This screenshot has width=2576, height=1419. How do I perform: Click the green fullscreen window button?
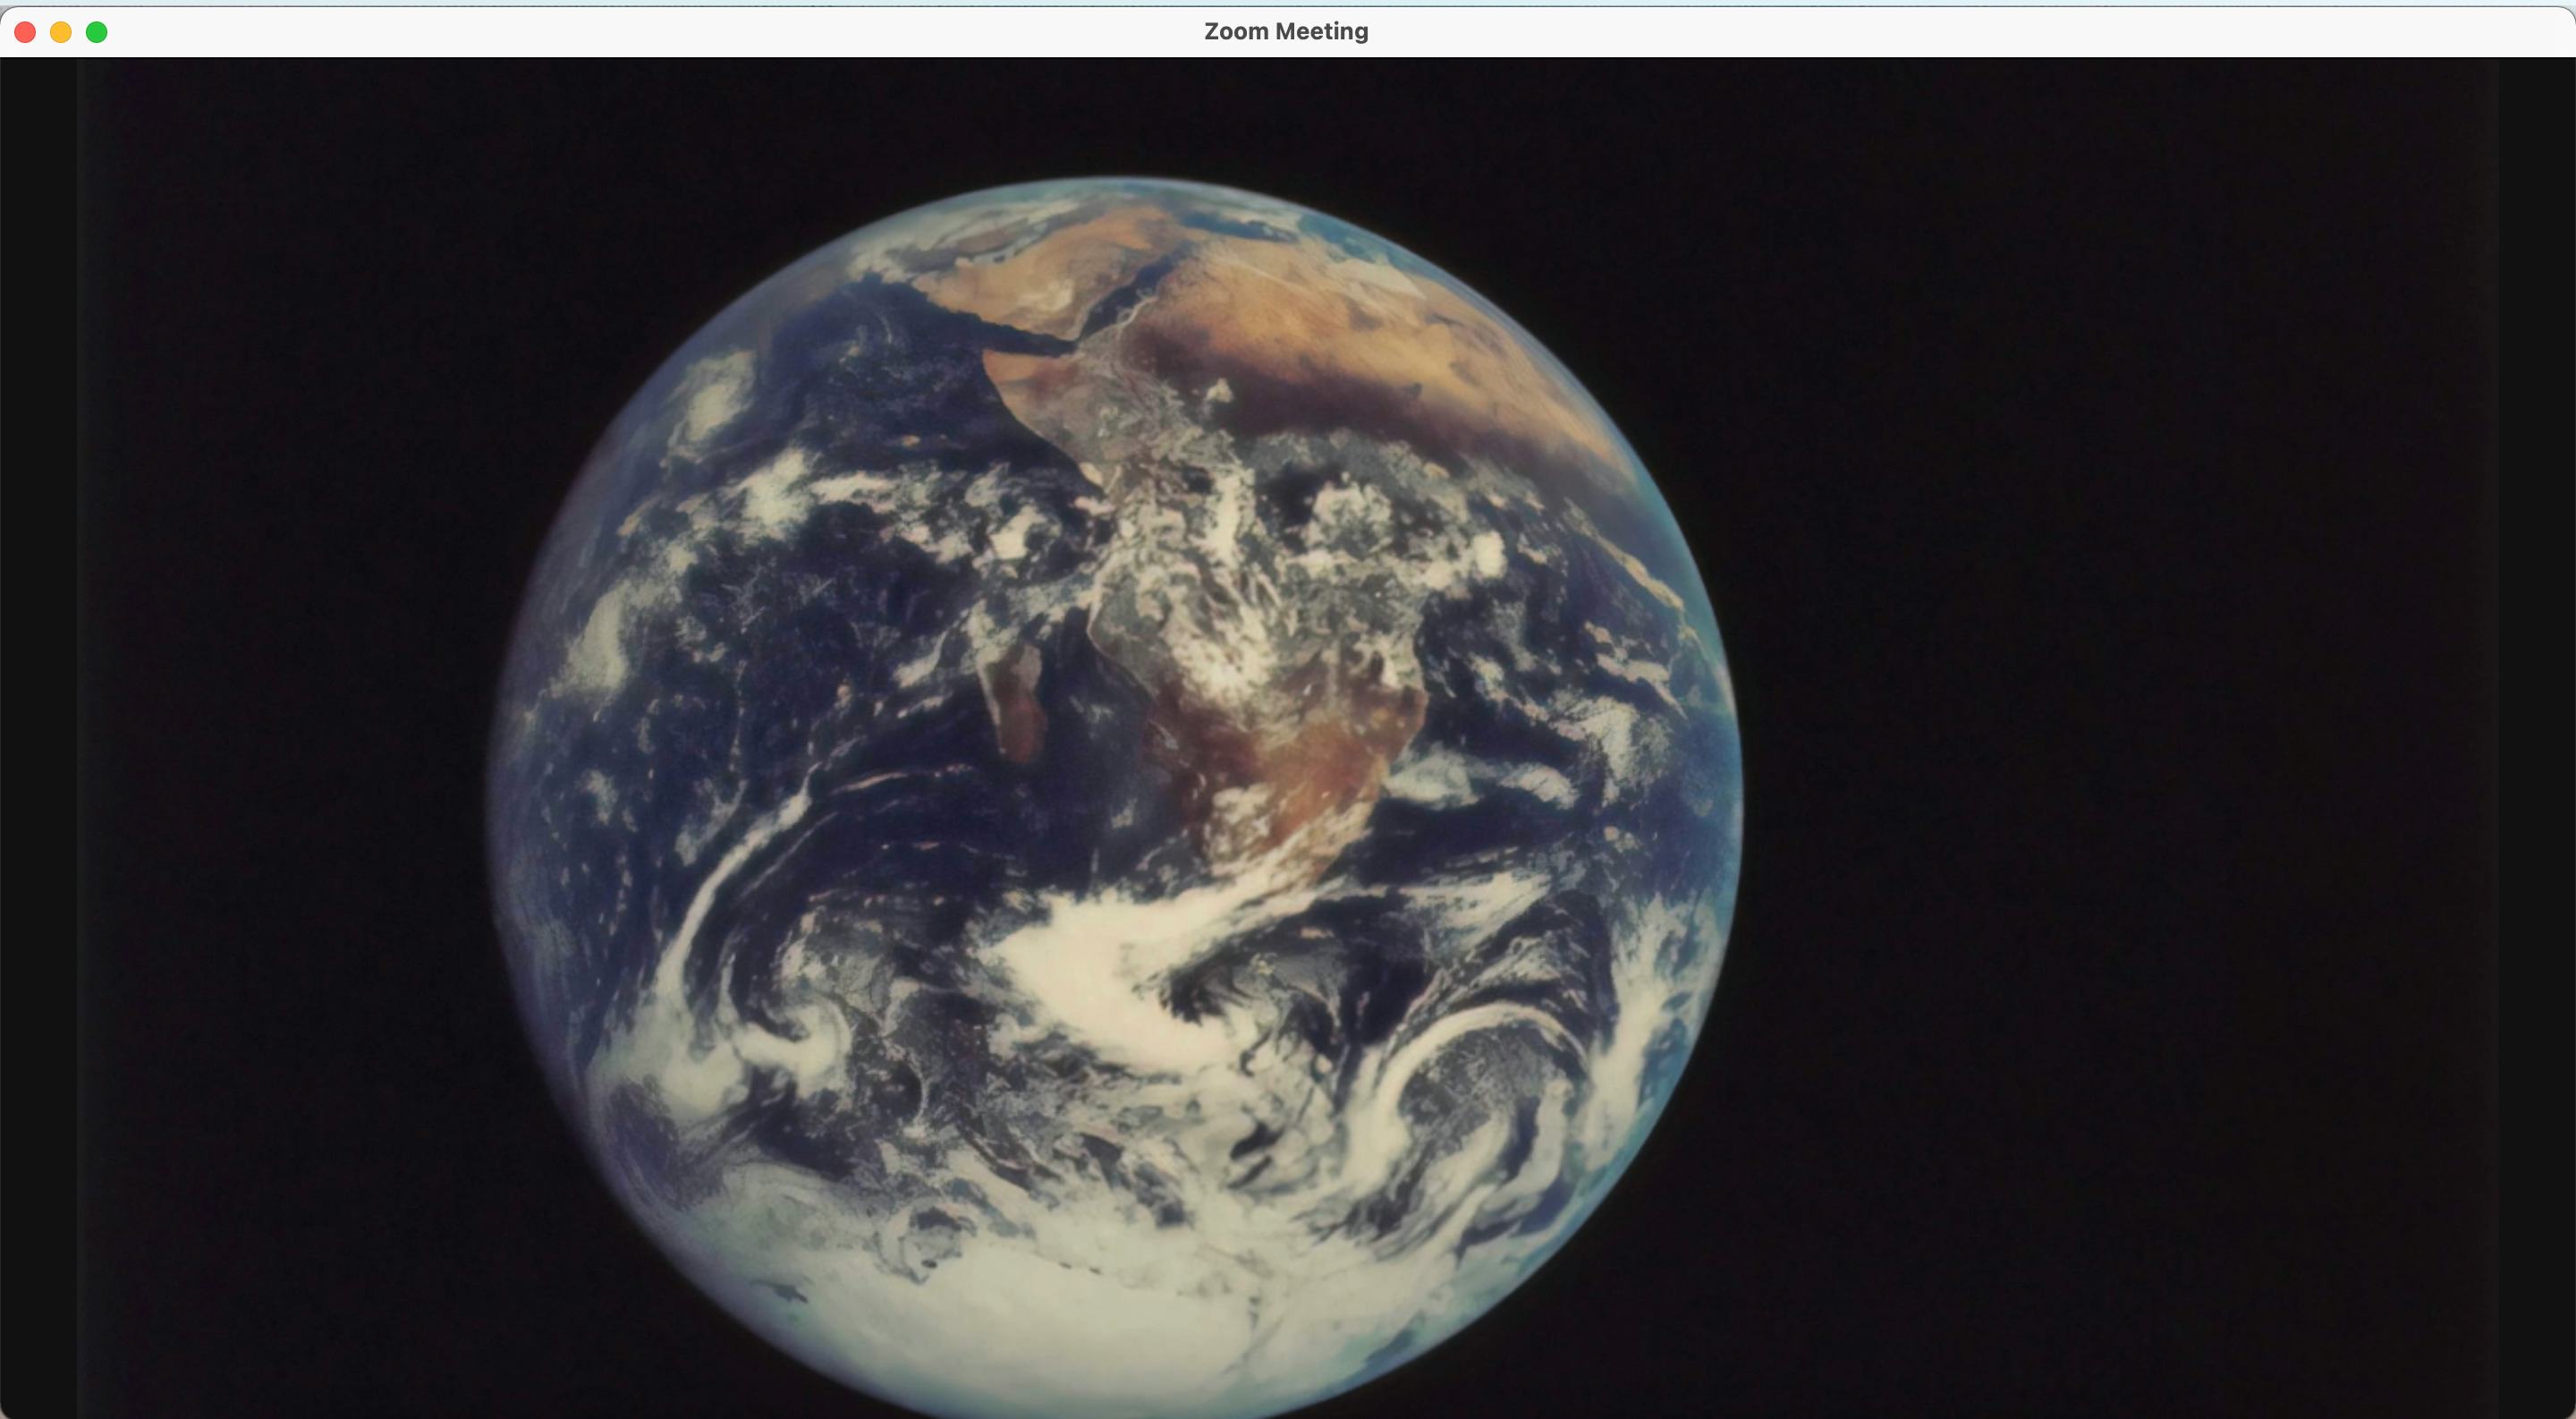97,32
